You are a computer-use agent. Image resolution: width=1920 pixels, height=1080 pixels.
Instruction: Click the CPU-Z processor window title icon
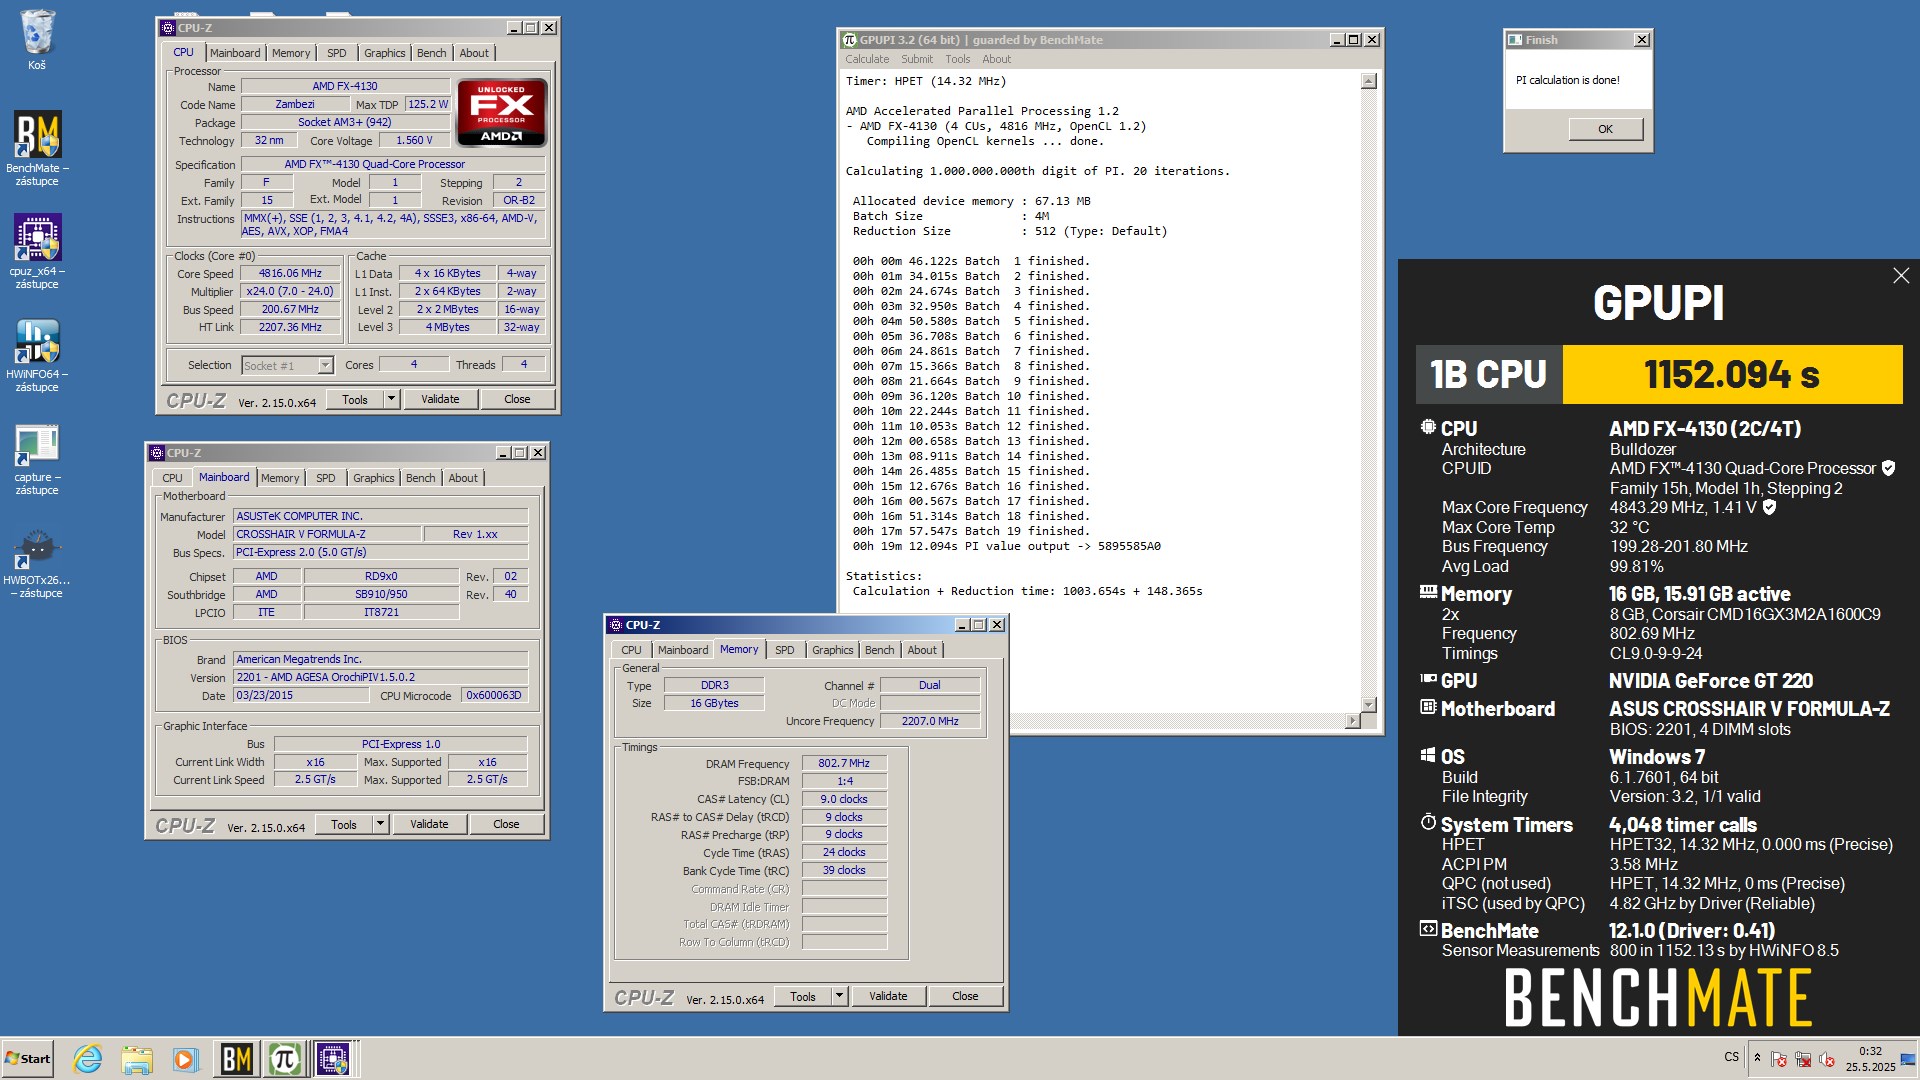168,28
